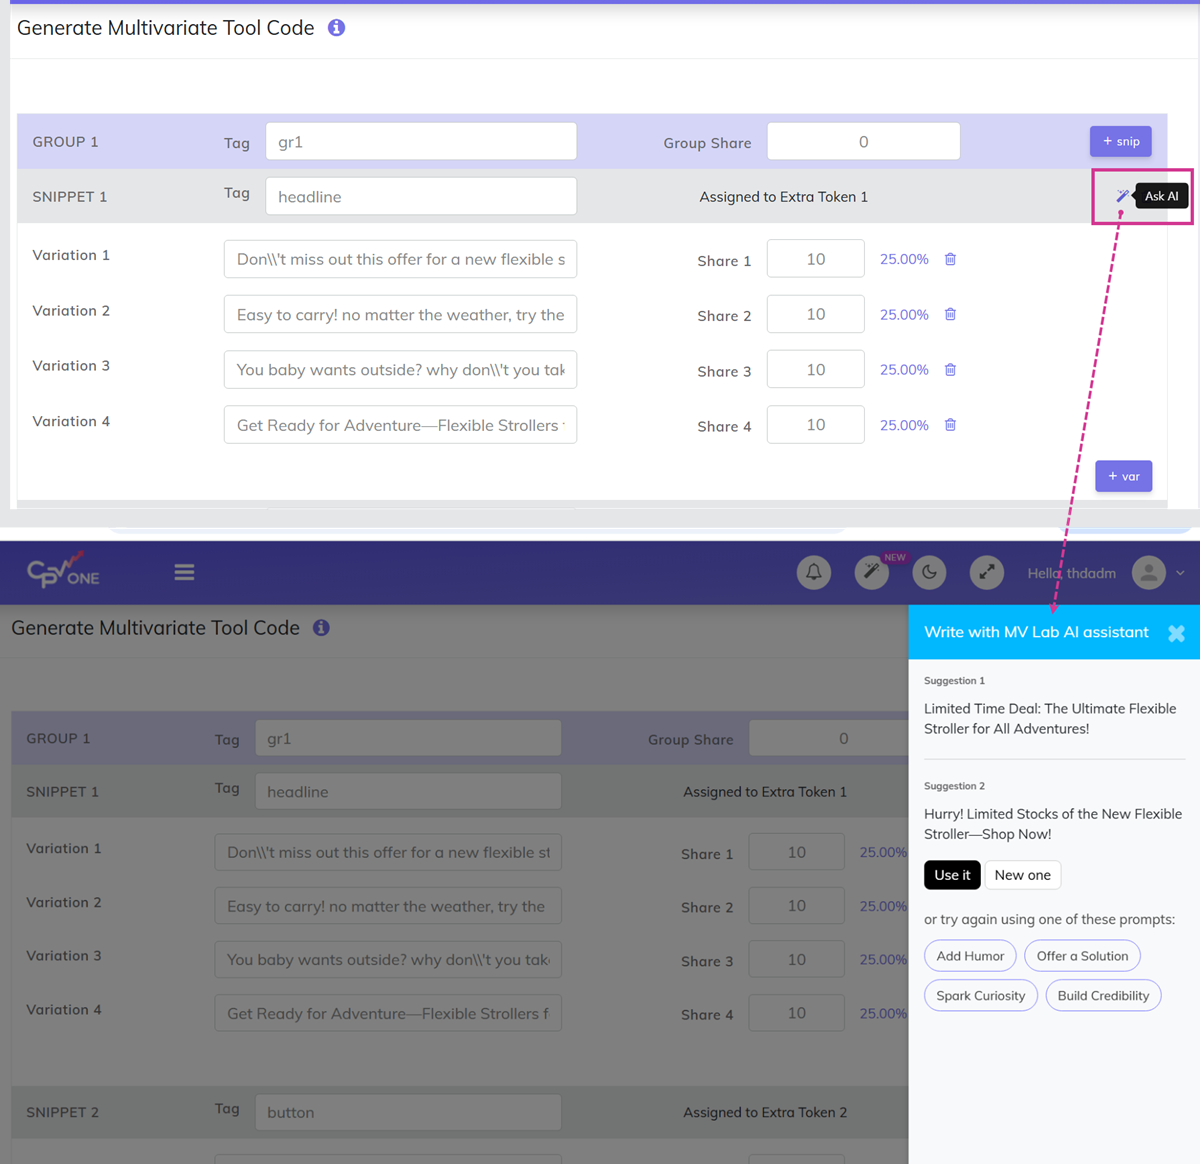The height and width of the screenshot is (1164, 1200).
Task: Click the info icon beside top page title
Action: click(336, 28)
